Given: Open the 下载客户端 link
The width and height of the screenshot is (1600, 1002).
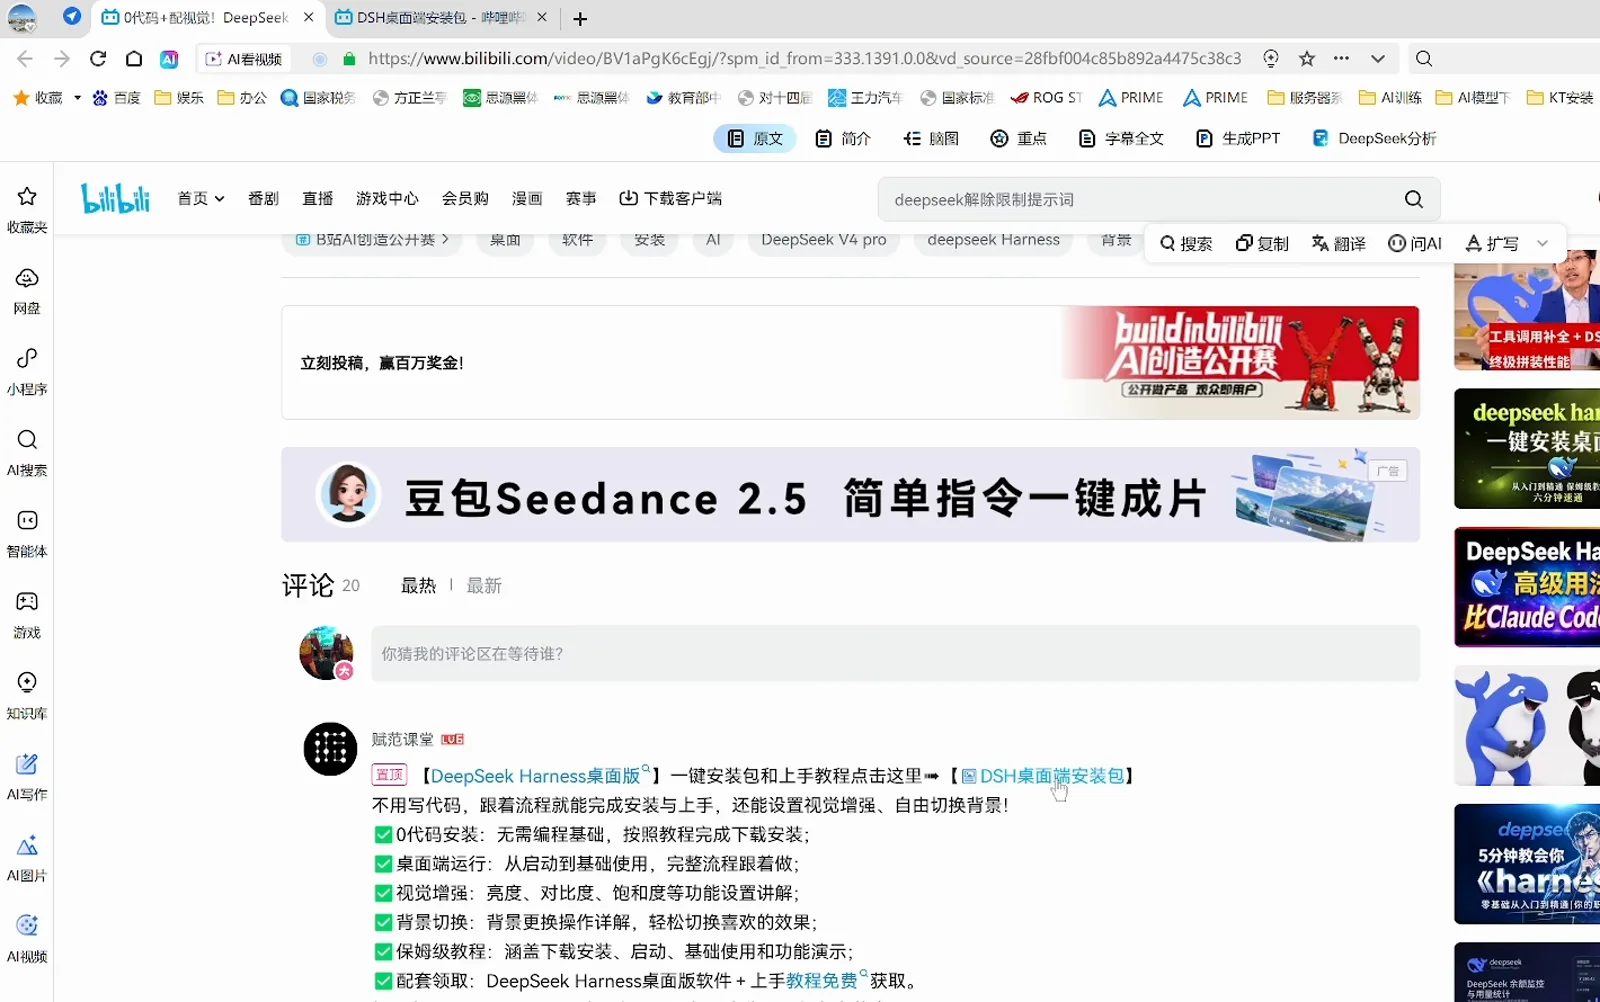Looking at the screenshot, I should [x=670, y=198].
